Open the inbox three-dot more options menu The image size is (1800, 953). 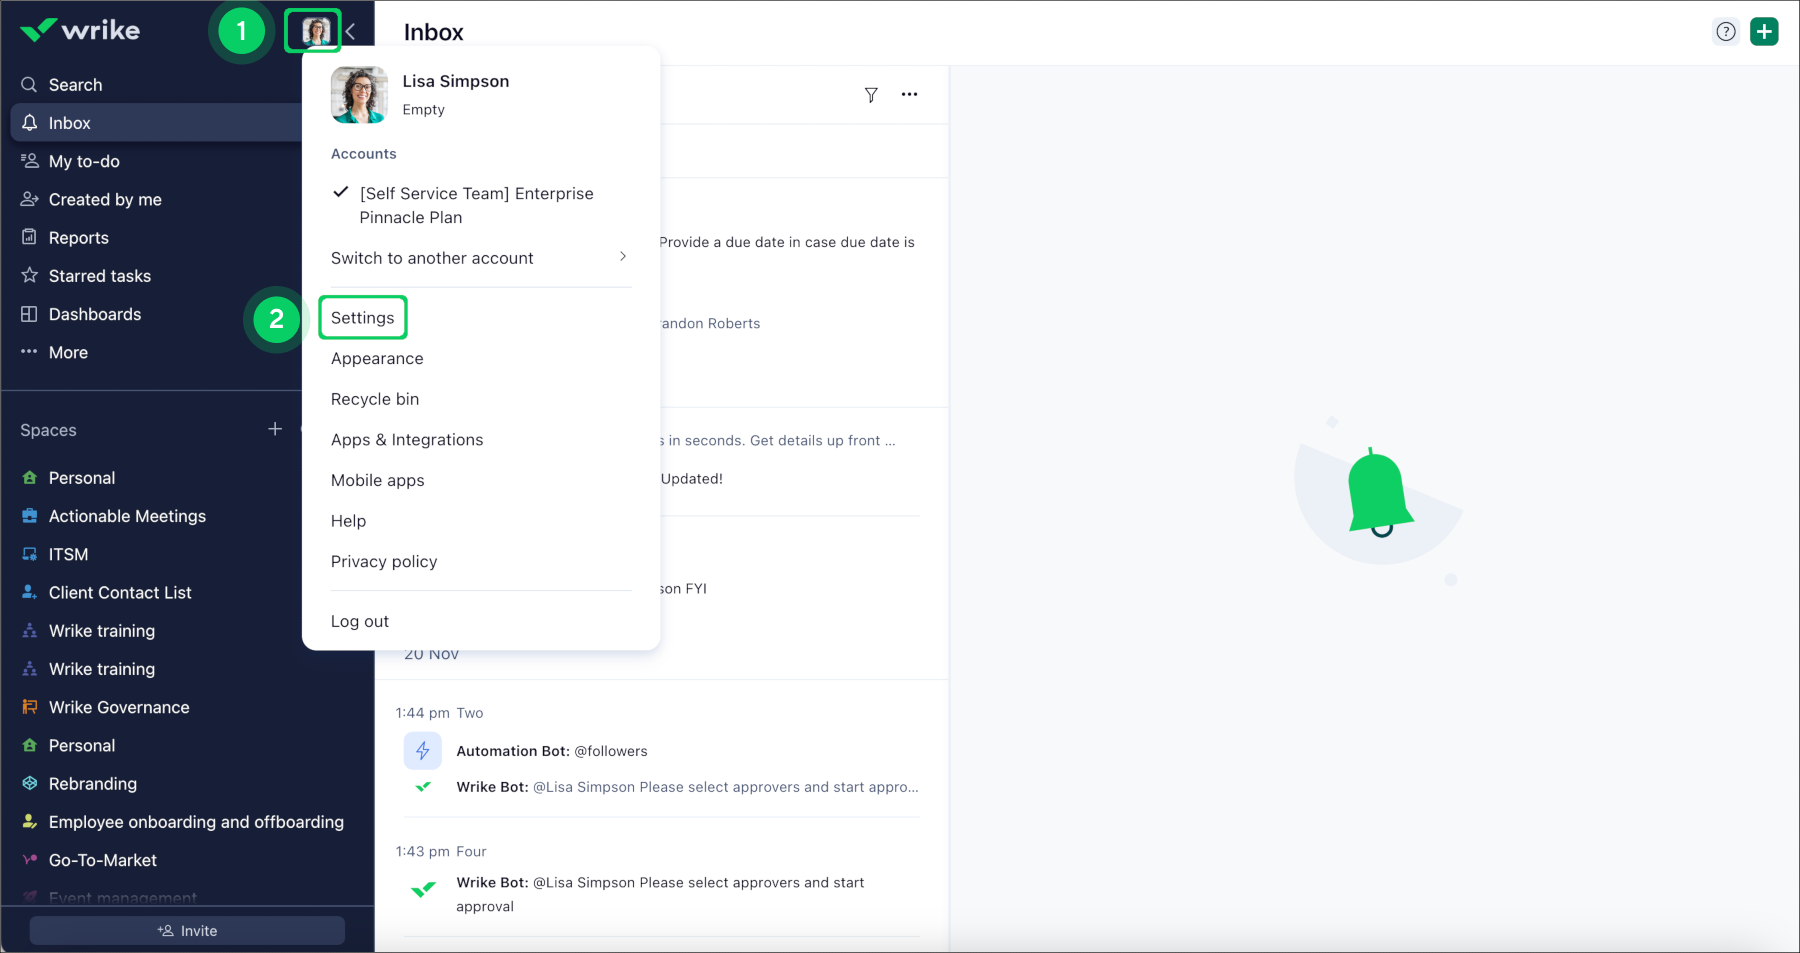(909, 95)
